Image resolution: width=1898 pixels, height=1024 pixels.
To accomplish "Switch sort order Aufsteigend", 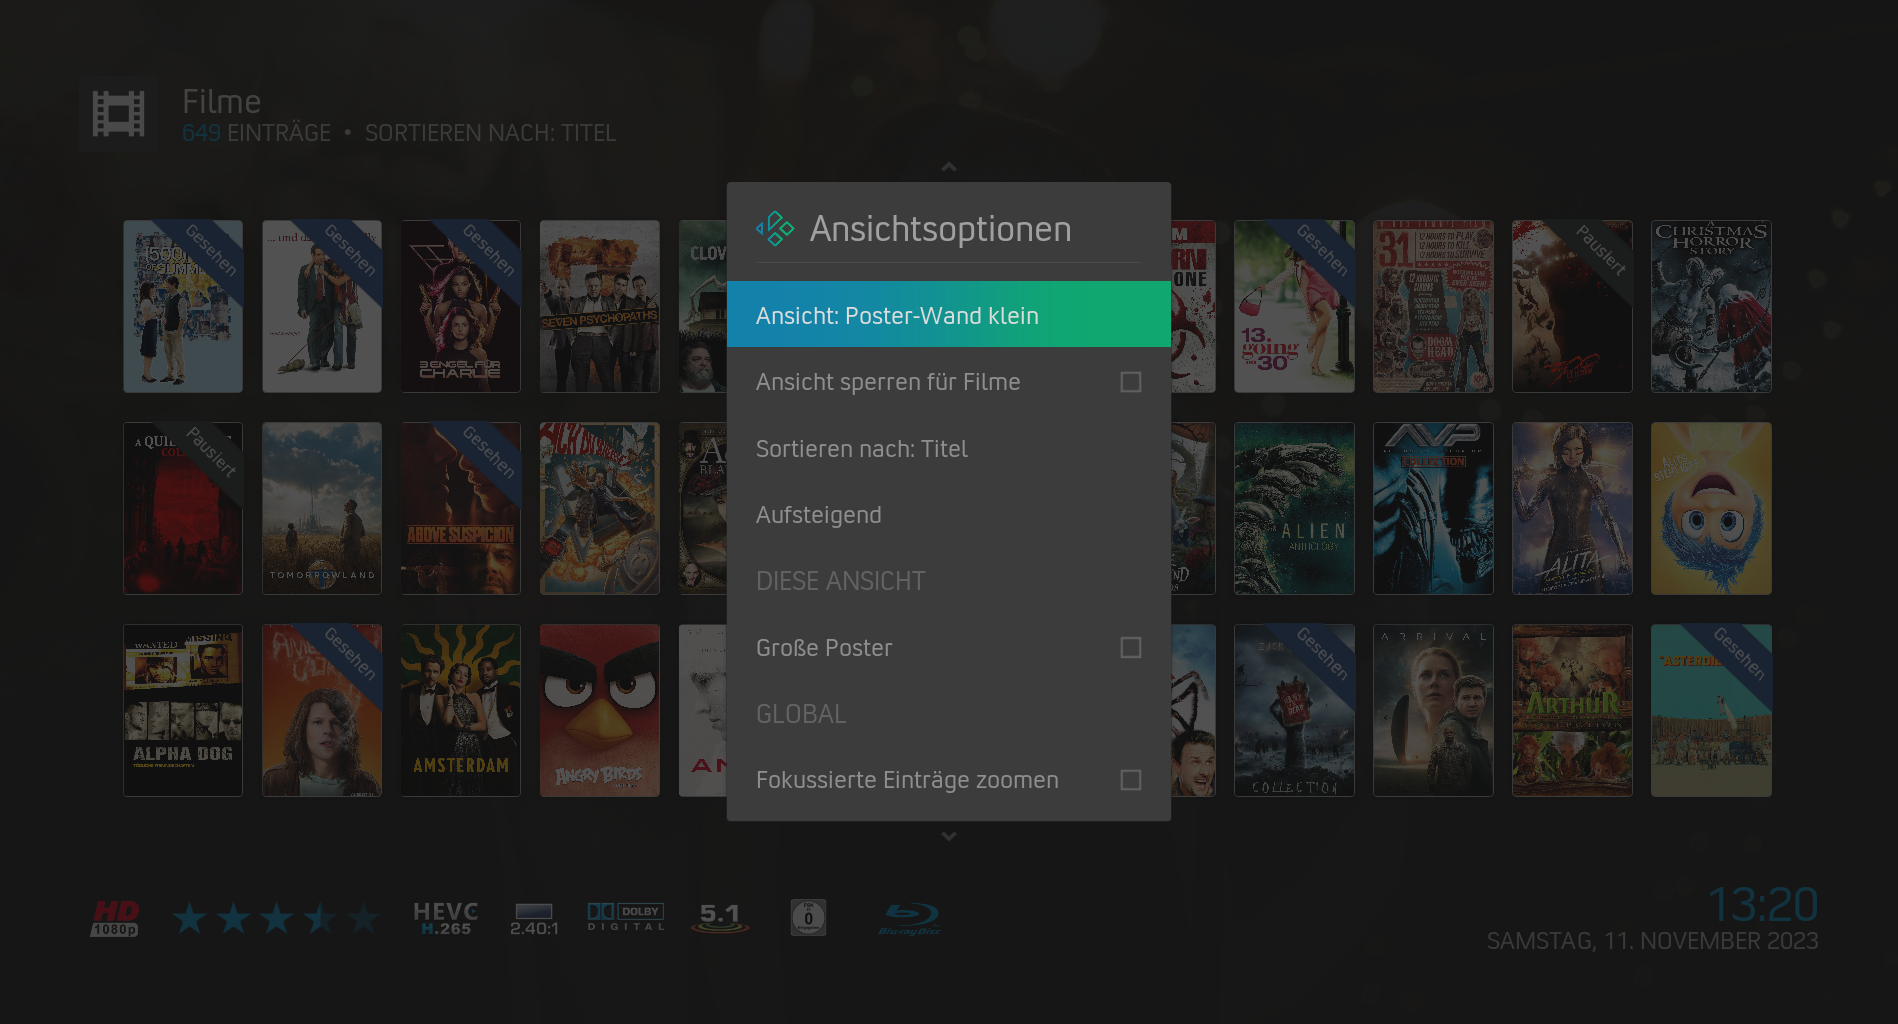I will [x=948, y=515].
